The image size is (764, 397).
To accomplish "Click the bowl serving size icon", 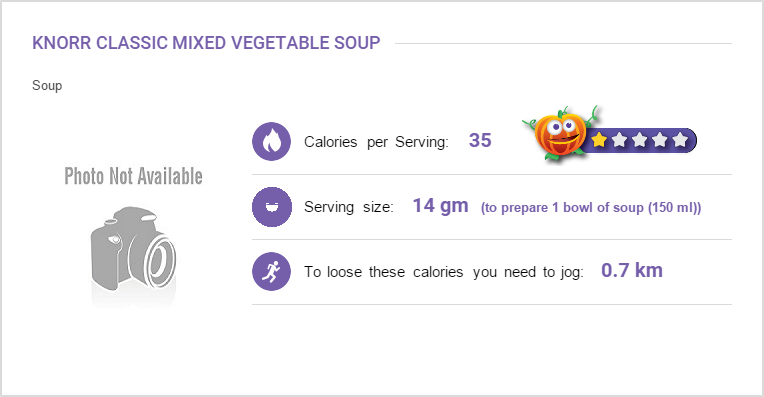I will tap(271, 207).
